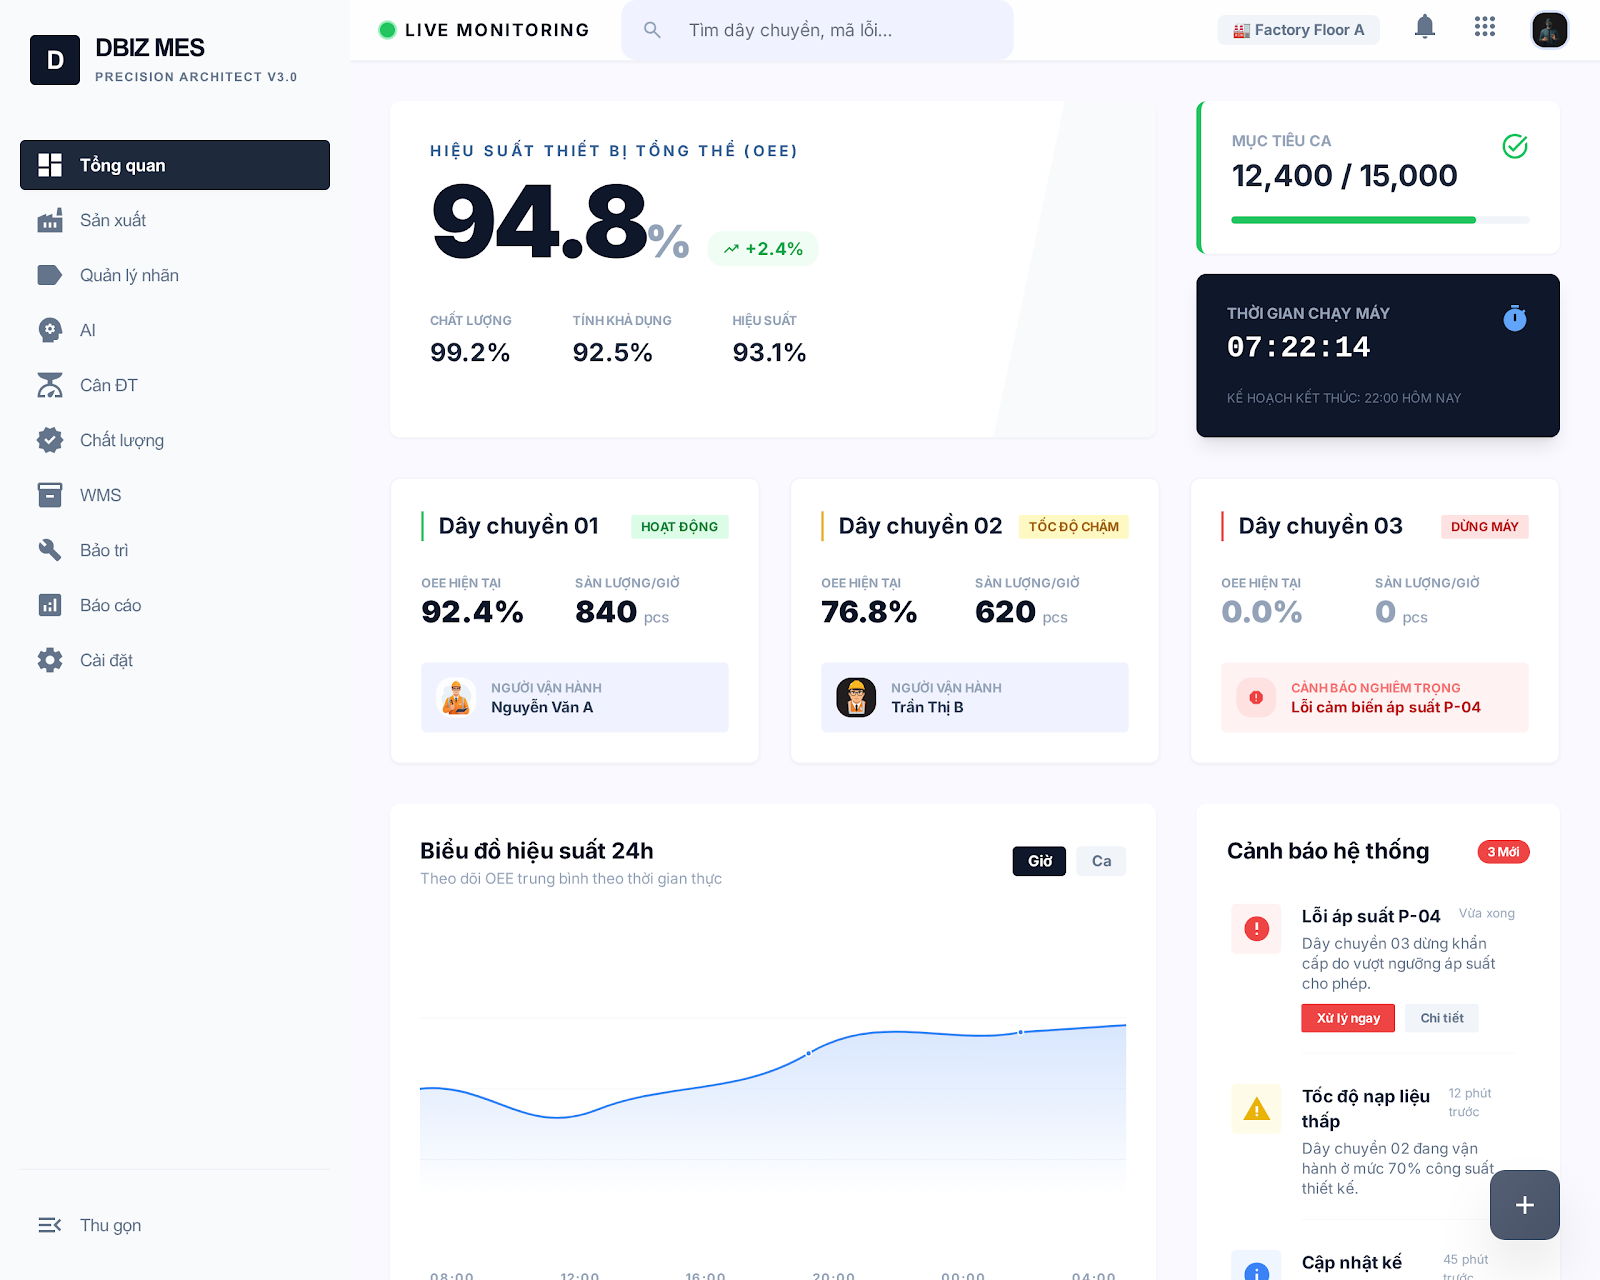The width and height of the screenshot is (1600, 1280).
Task: Click the Chi tiết button
Action: [1442, 1018]
